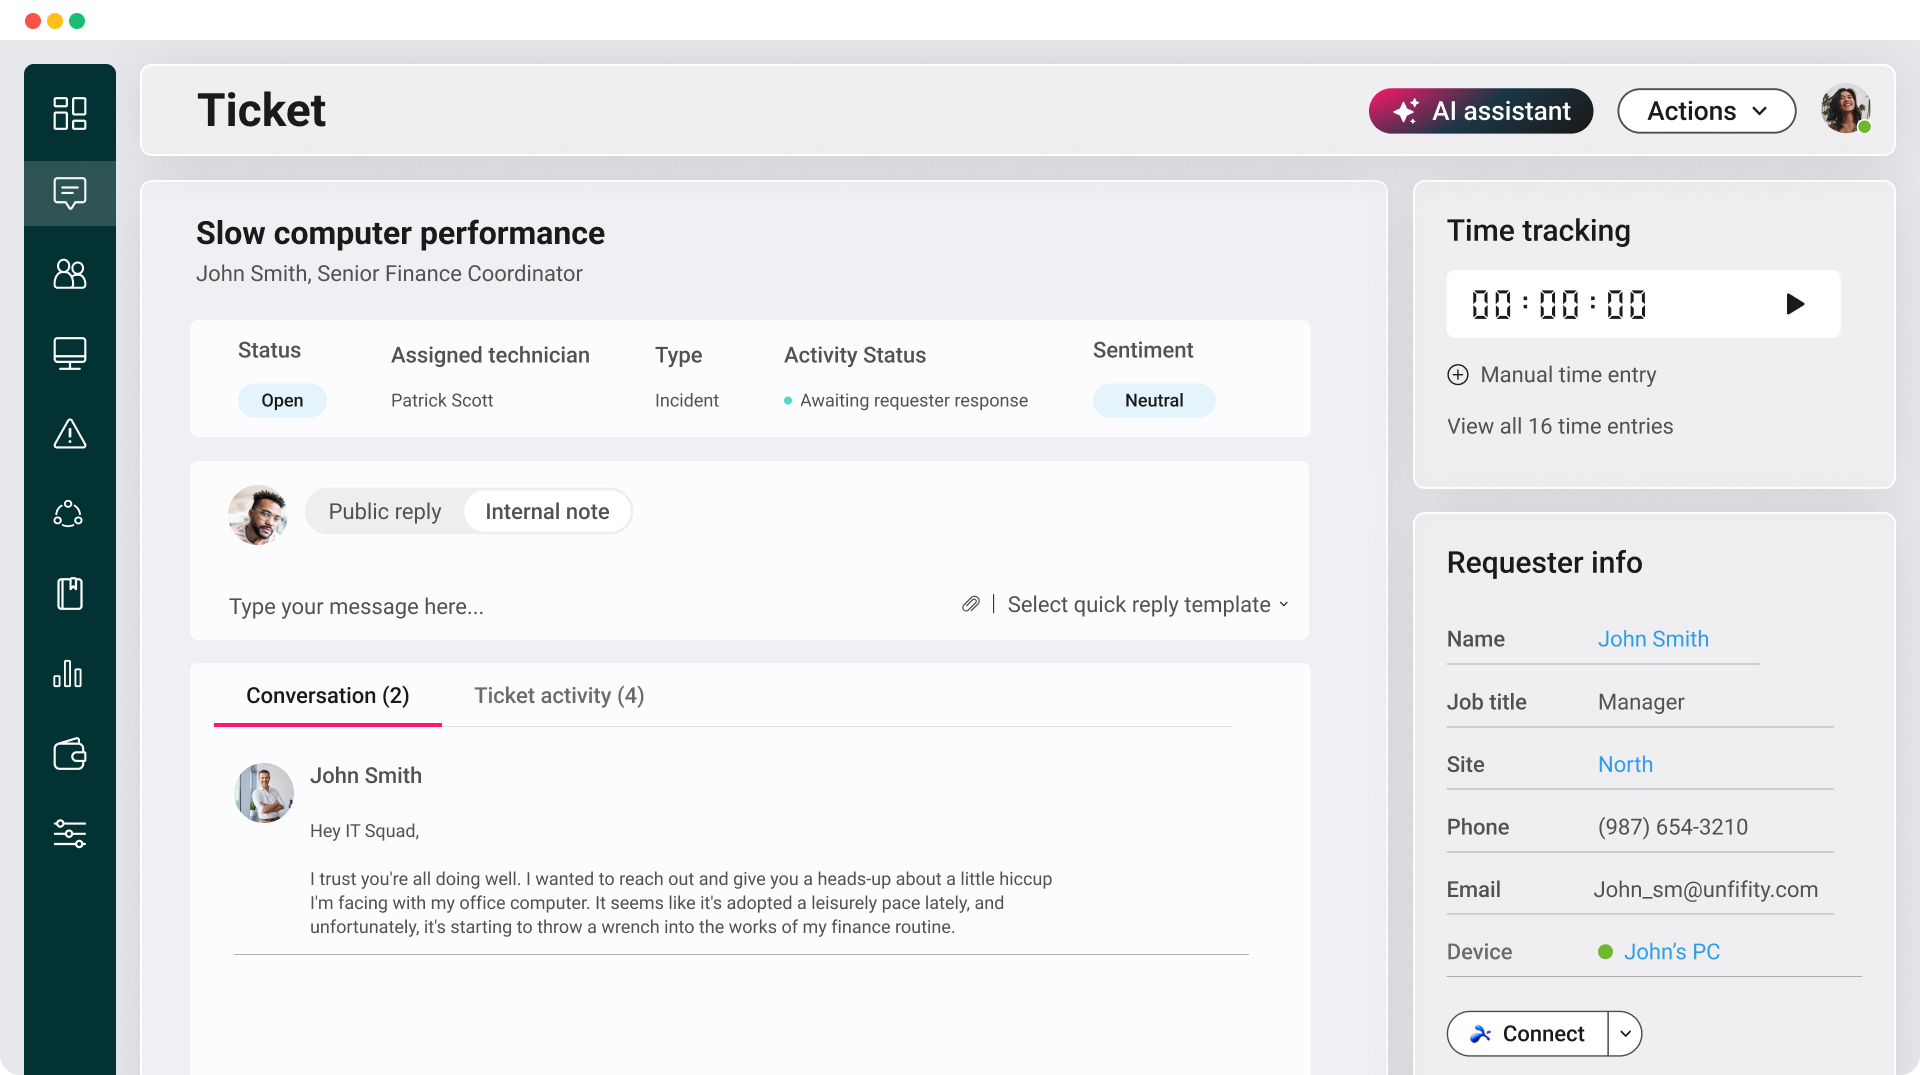Screen dimensions: 1920x1075
Task: Open the knowledge base book icon
Action: (x=69, y=593)
